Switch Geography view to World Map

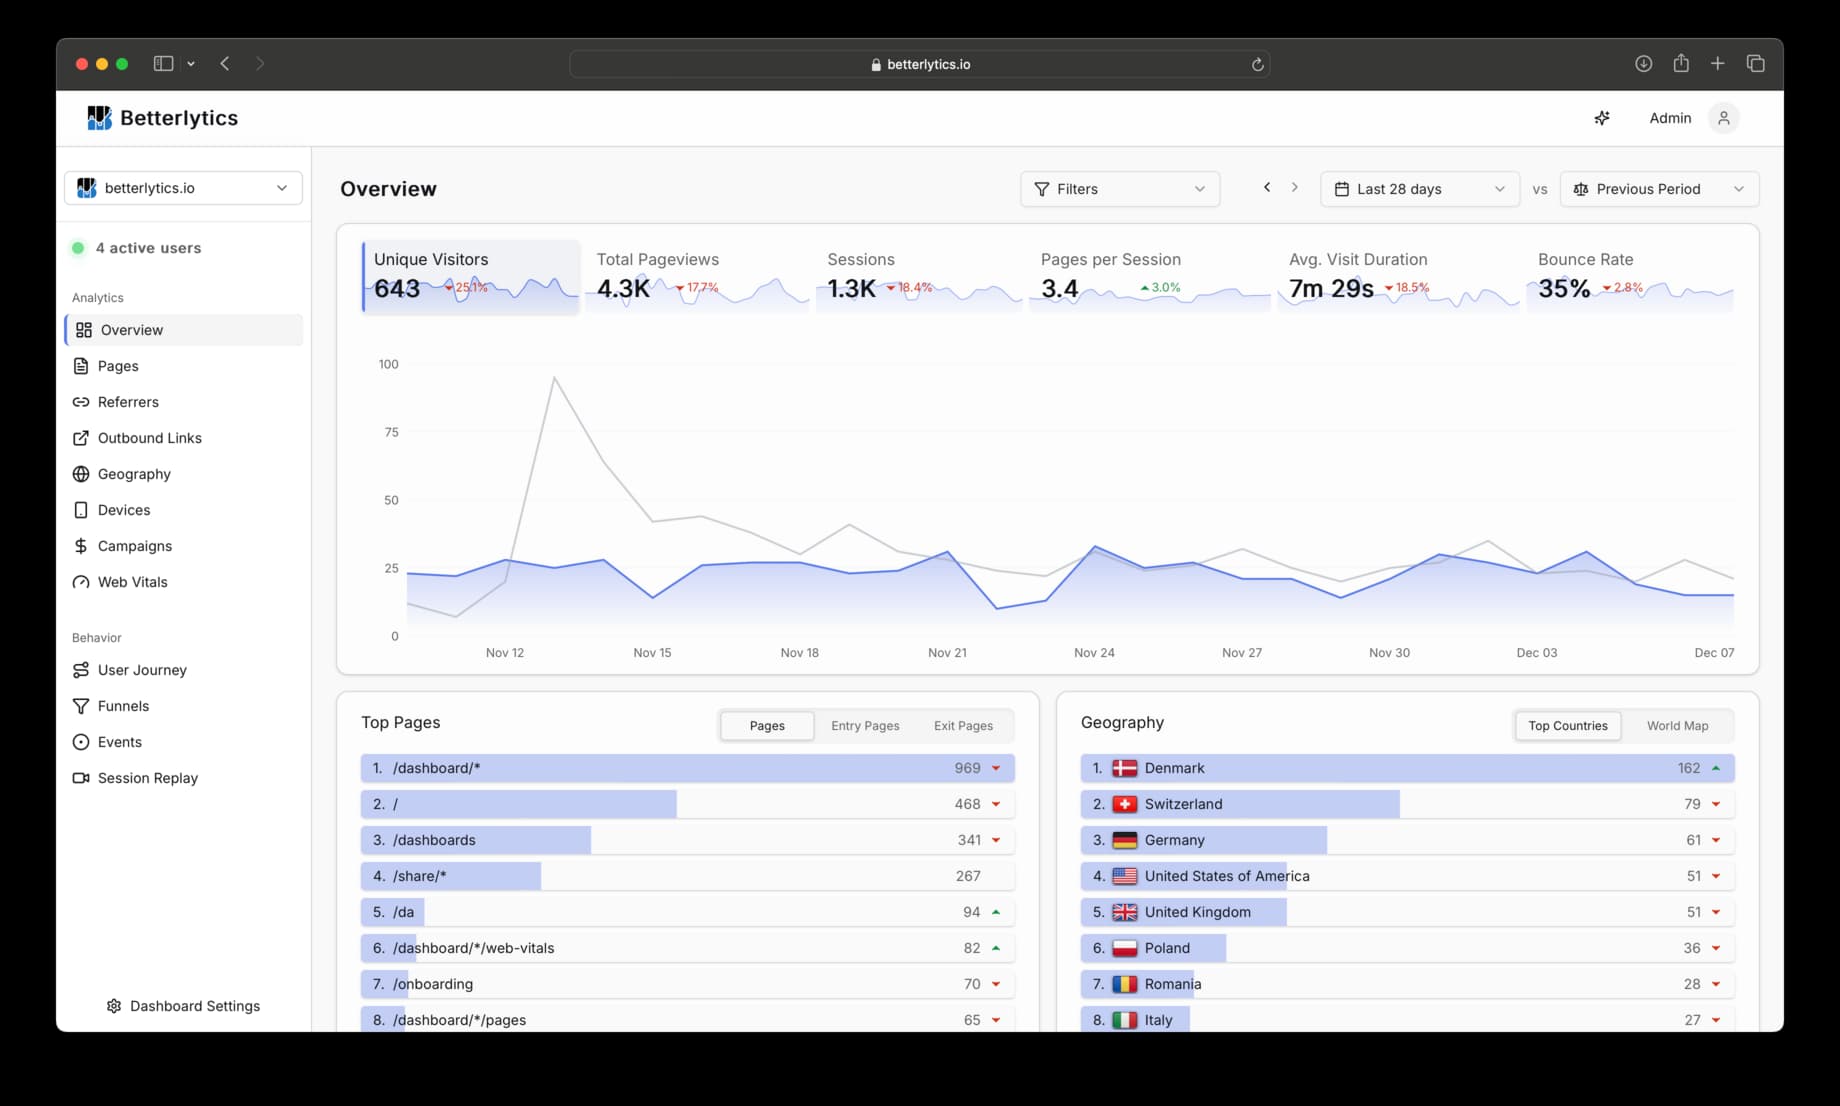pos(1677,725)
